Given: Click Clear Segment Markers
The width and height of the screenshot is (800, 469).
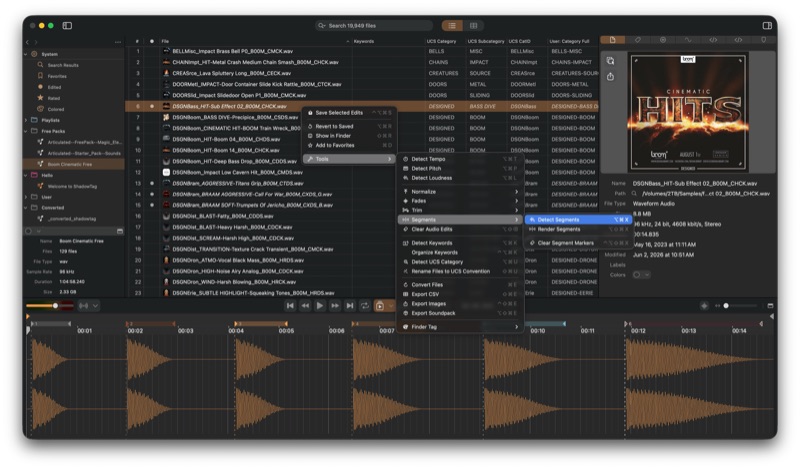Looking at the screenshot, I should (579, 243).
